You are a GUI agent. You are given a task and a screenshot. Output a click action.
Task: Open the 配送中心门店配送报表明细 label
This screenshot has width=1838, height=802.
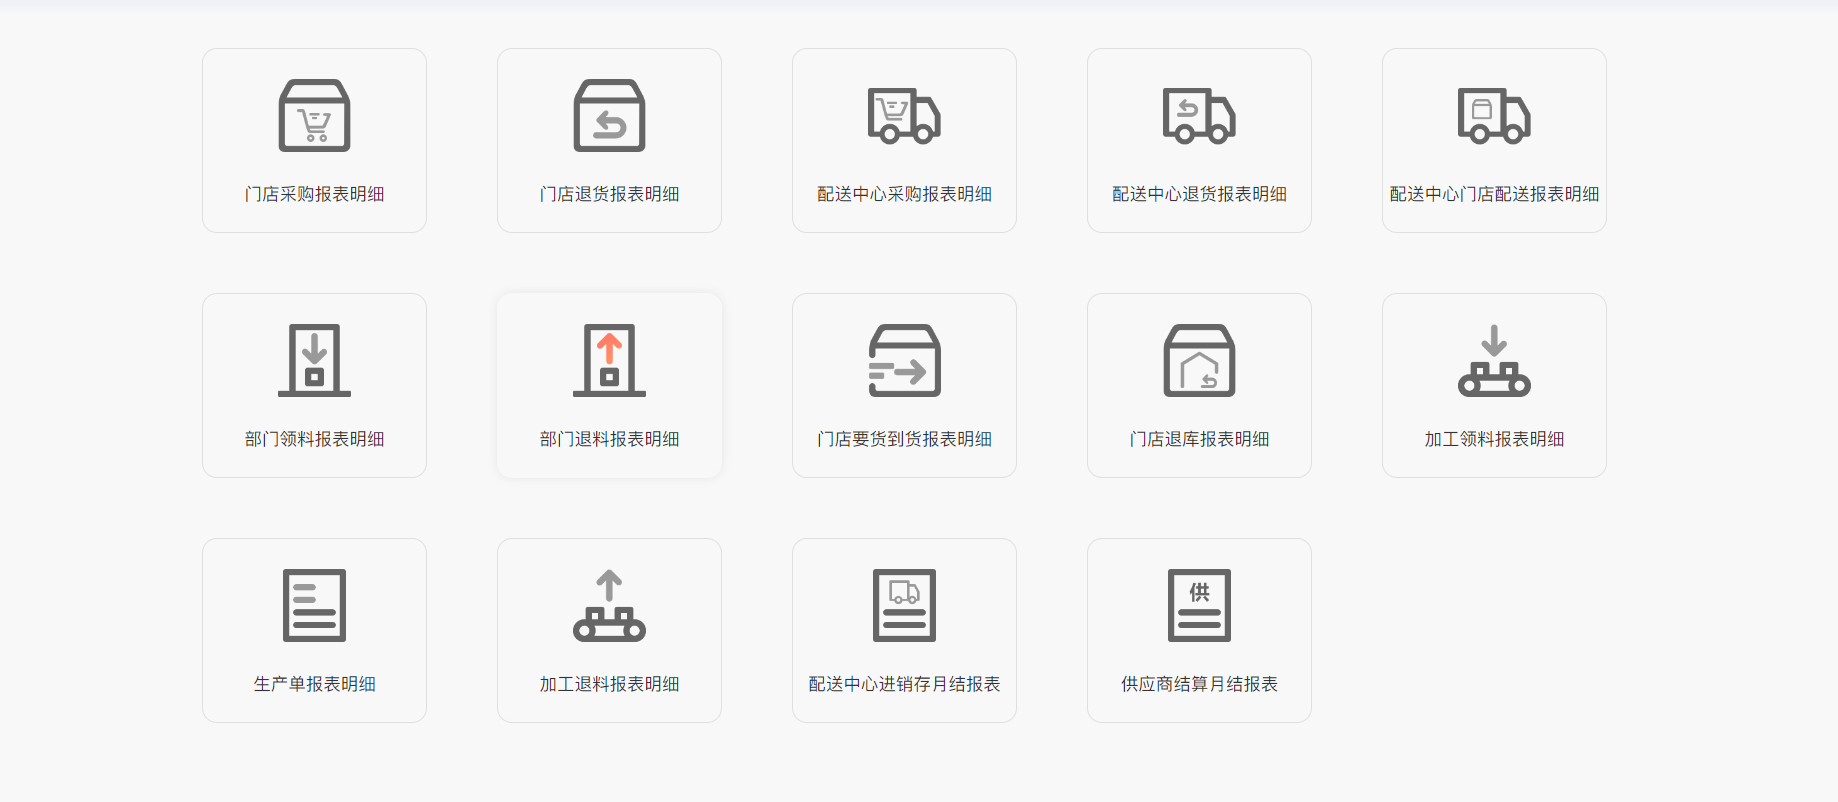[x=1494, y=194]
